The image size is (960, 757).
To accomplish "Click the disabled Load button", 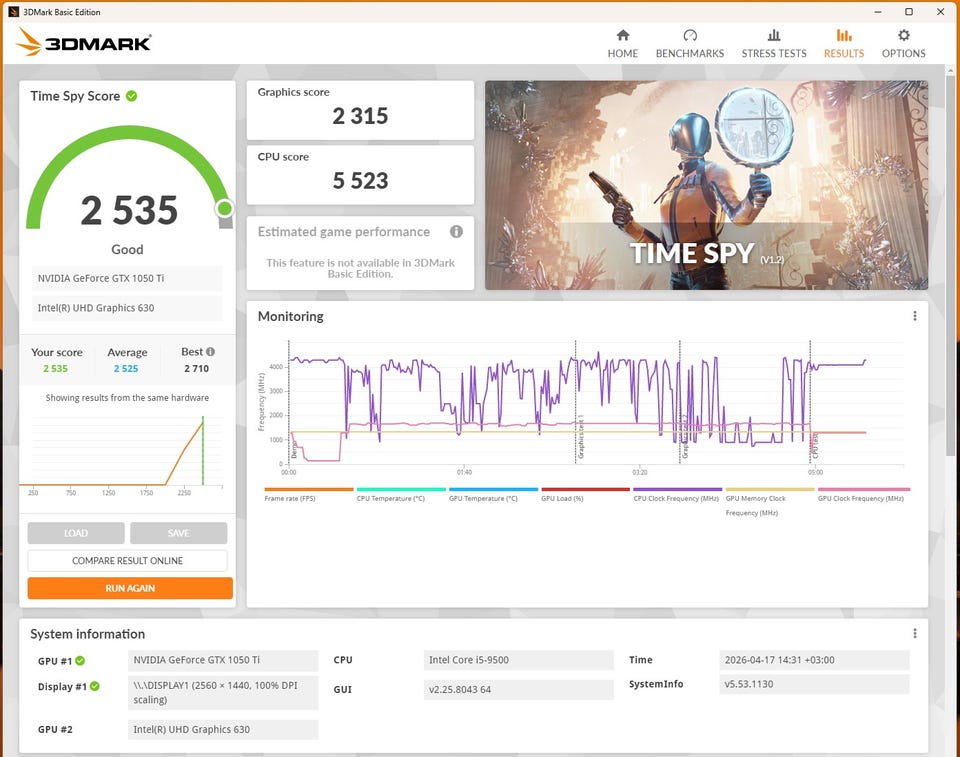I will coord(76,533).
